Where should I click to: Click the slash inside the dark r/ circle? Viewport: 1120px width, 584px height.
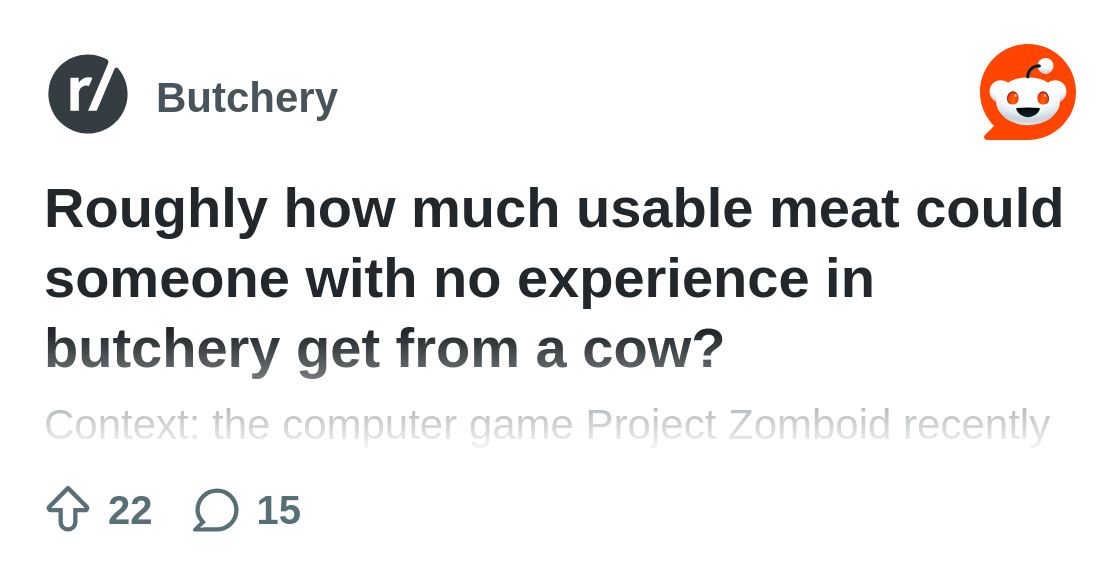click(96, 94)
